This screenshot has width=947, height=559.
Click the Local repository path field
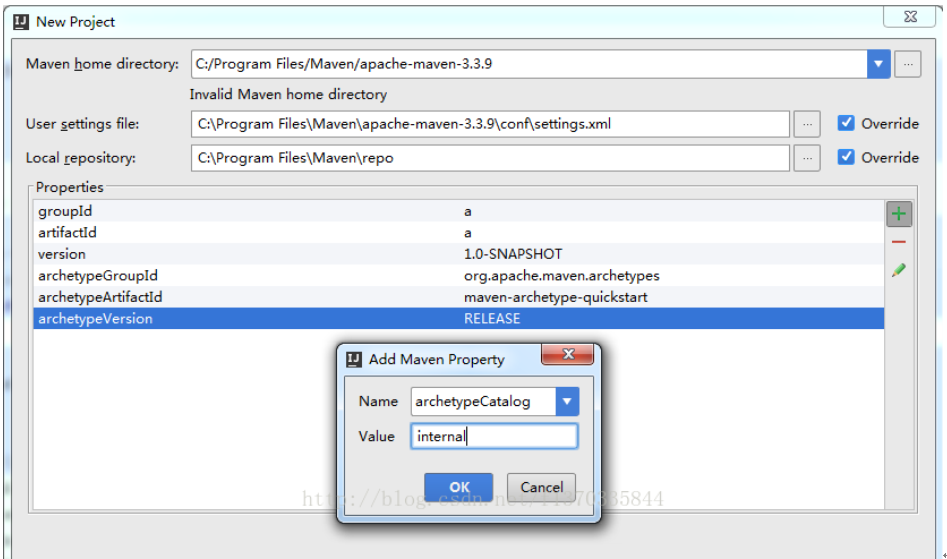click(x=490, y=158)
